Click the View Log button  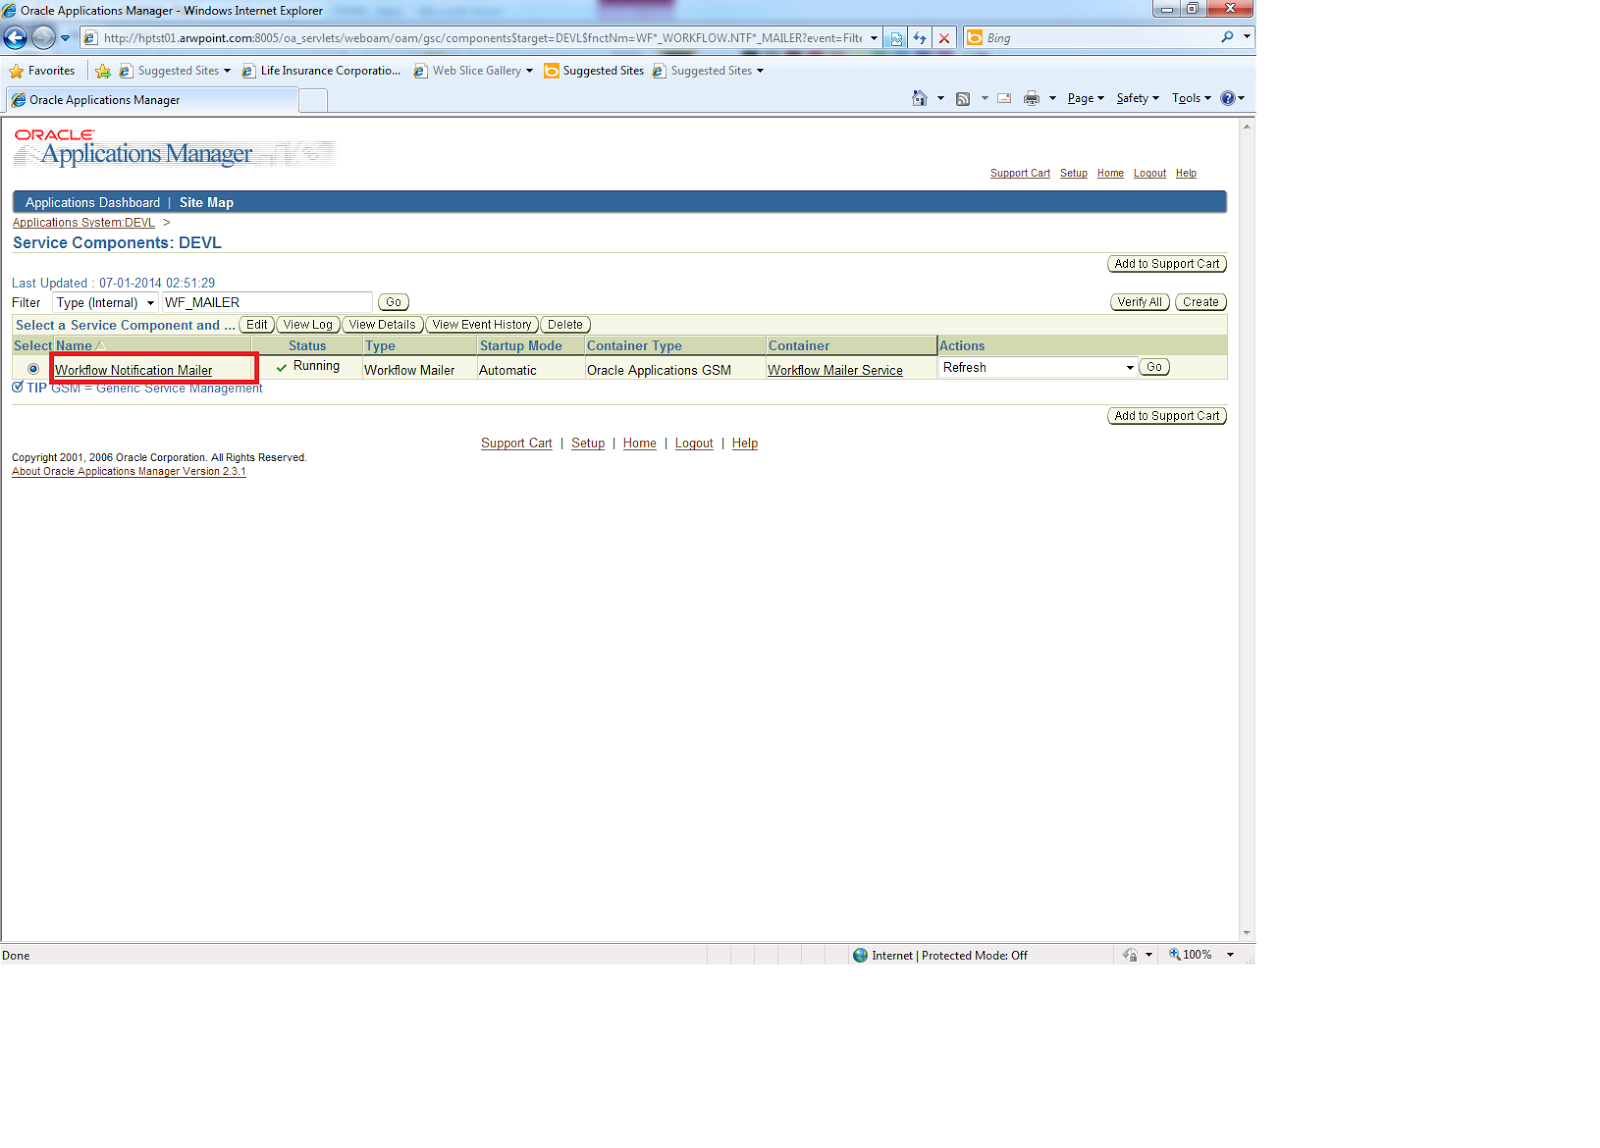coord(308,325)
